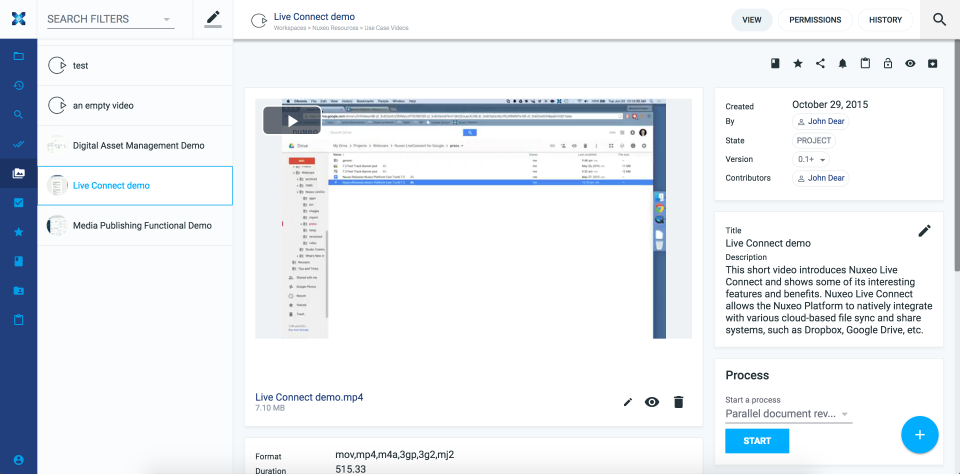Select Media Publishing Functional Demo result
This screenshot has width=960, height=474.
point(135,225)
